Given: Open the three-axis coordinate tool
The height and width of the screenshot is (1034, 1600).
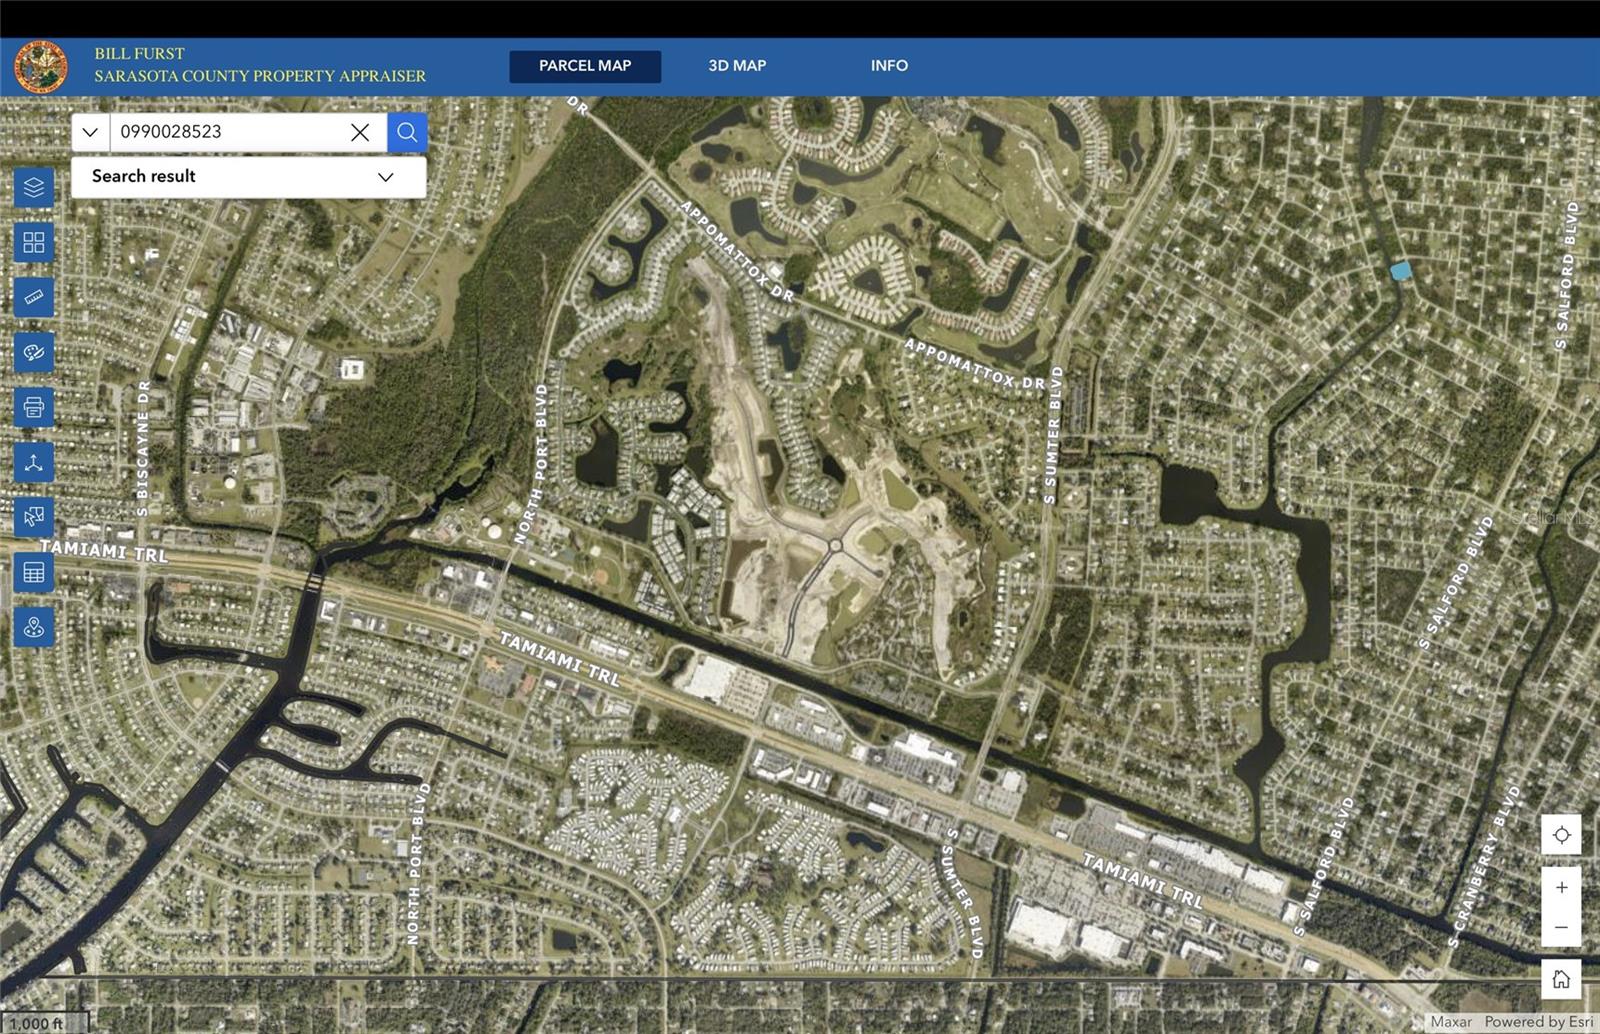Looking at the screenshot, I should coord(34,463).
